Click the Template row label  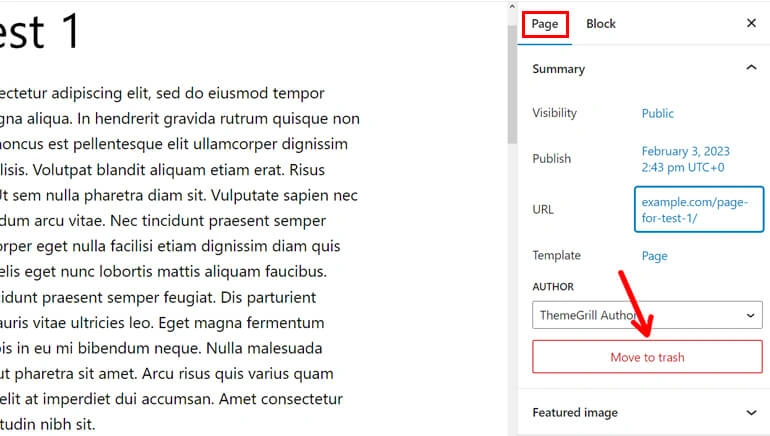click(x=556, y=256)
